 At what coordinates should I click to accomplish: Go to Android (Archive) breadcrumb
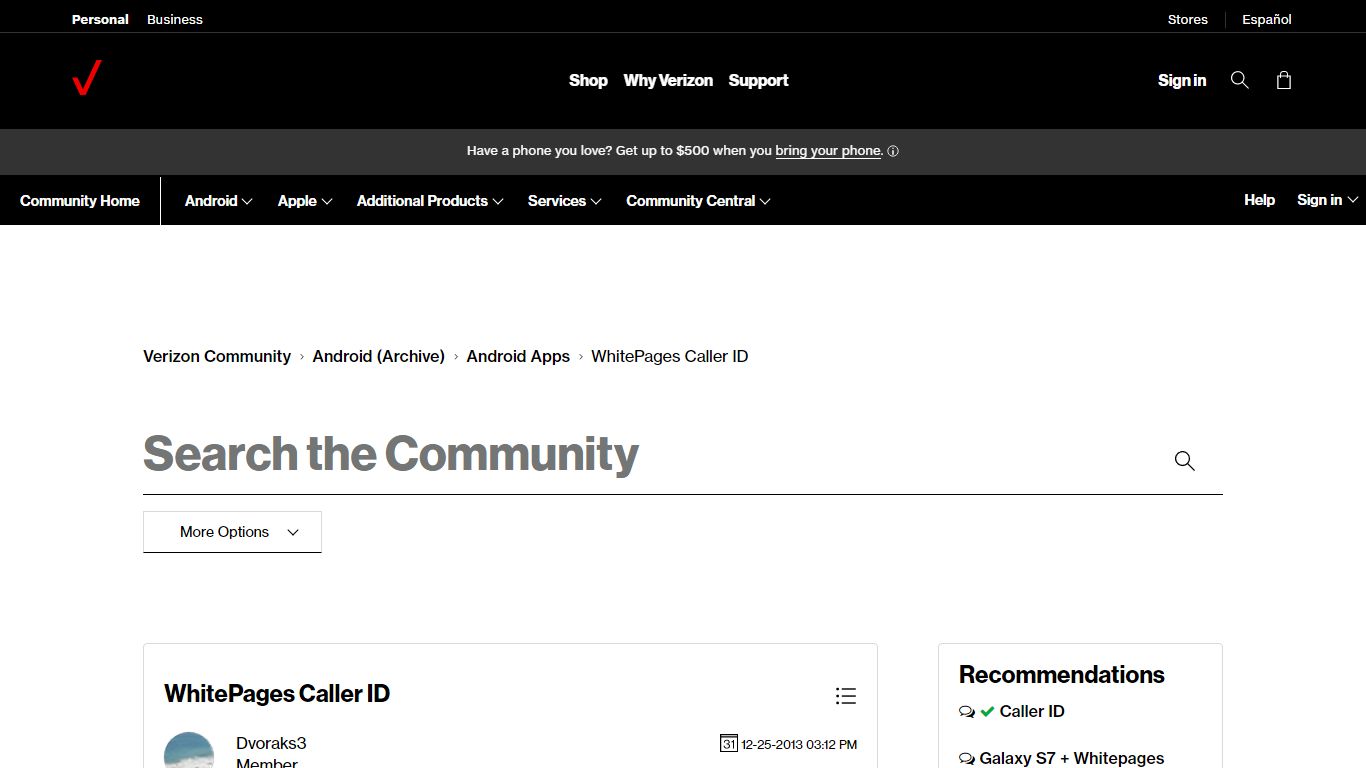coord(379,356)
